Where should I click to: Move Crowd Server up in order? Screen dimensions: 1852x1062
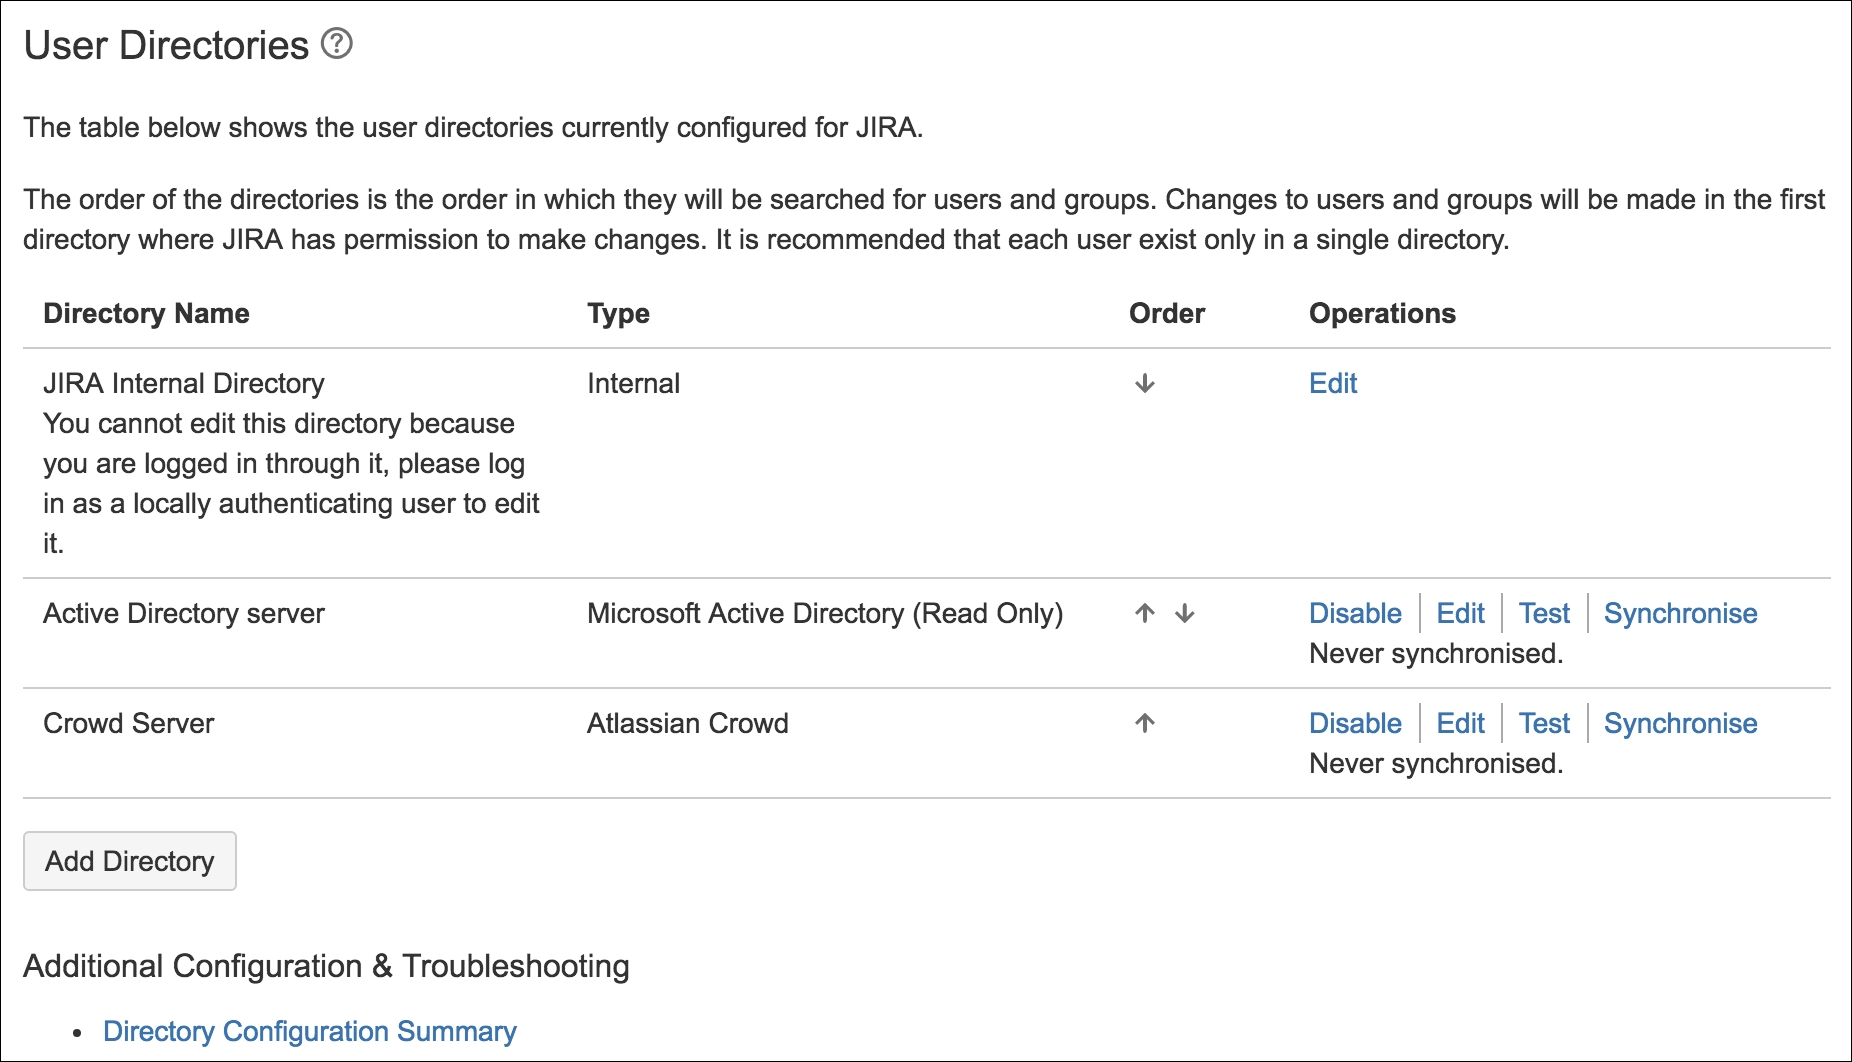(1145, 723)
